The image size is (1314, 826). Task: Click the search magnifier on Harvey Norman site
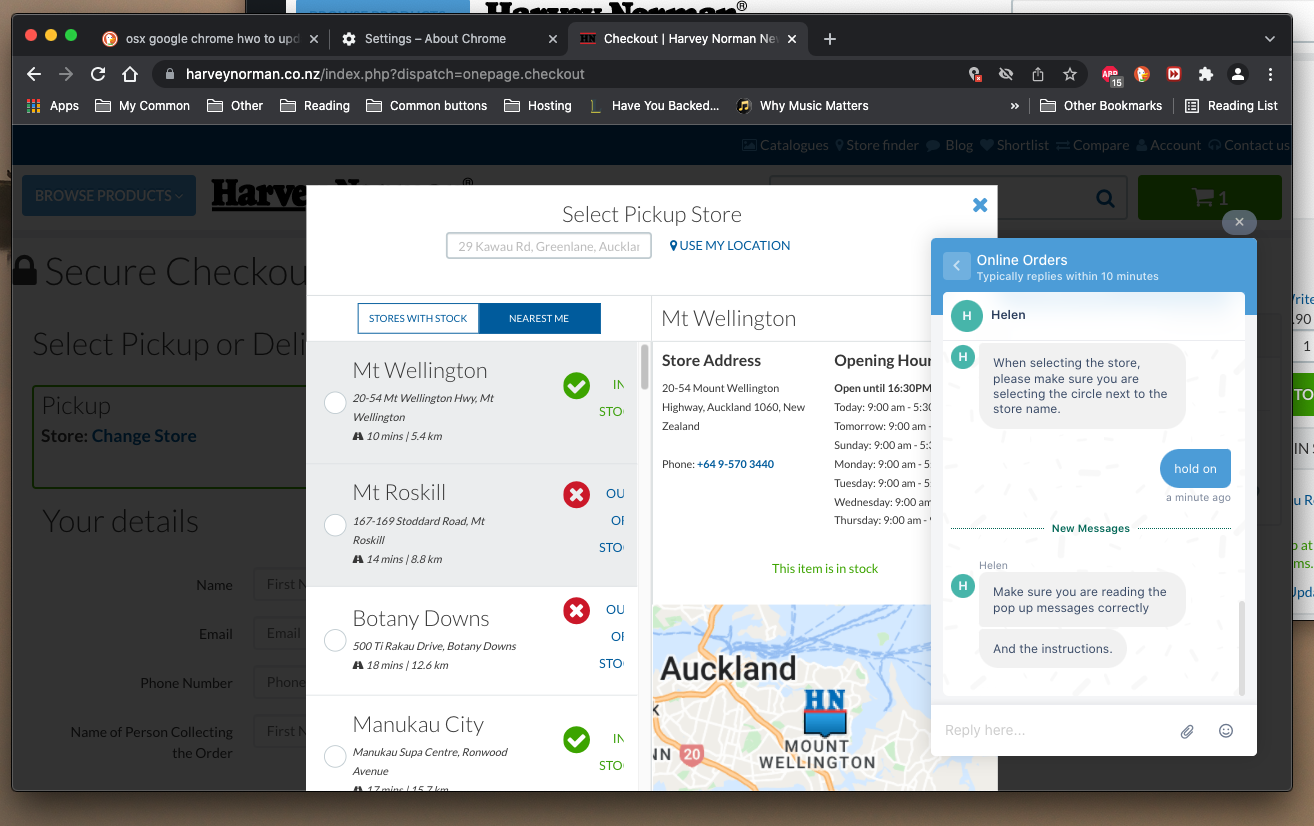click(x=1105, y=198)
